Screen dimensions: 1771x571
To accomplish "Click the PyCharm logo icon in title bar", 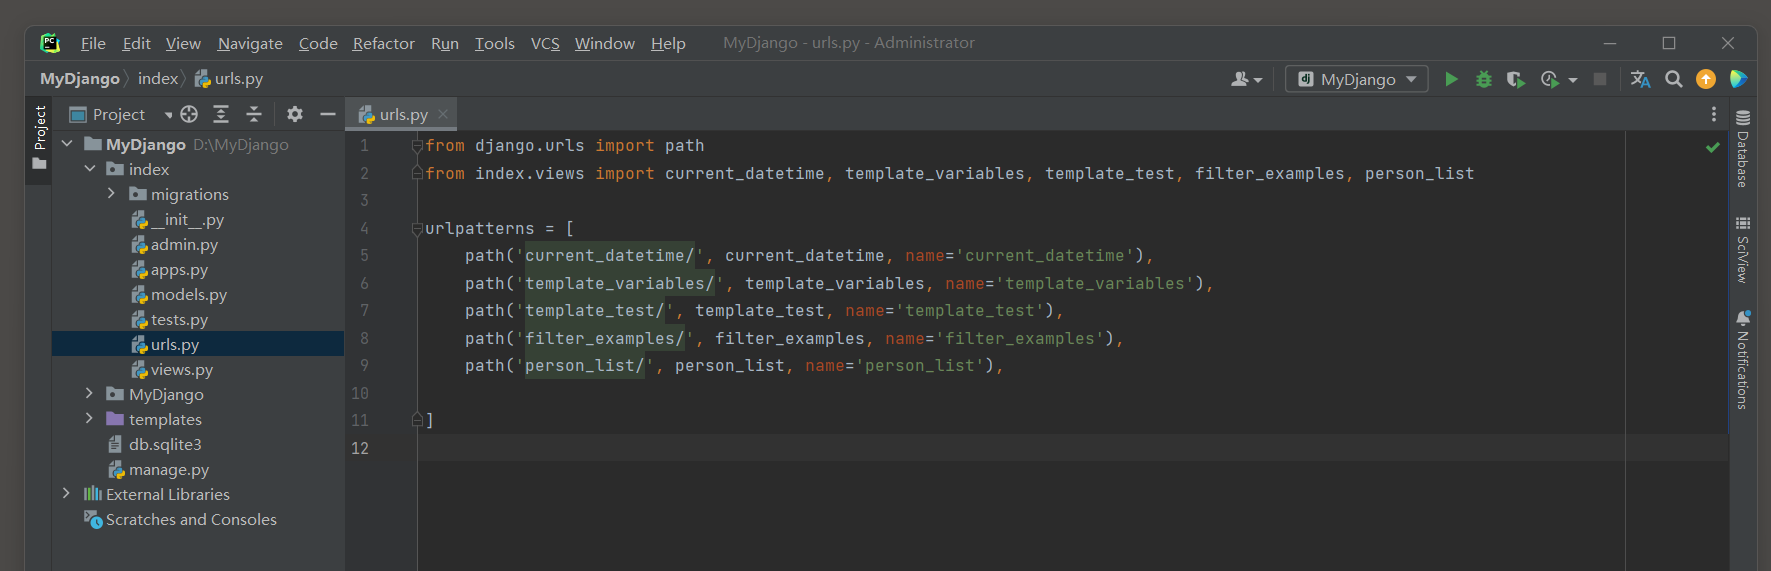I will pos(50,43).
